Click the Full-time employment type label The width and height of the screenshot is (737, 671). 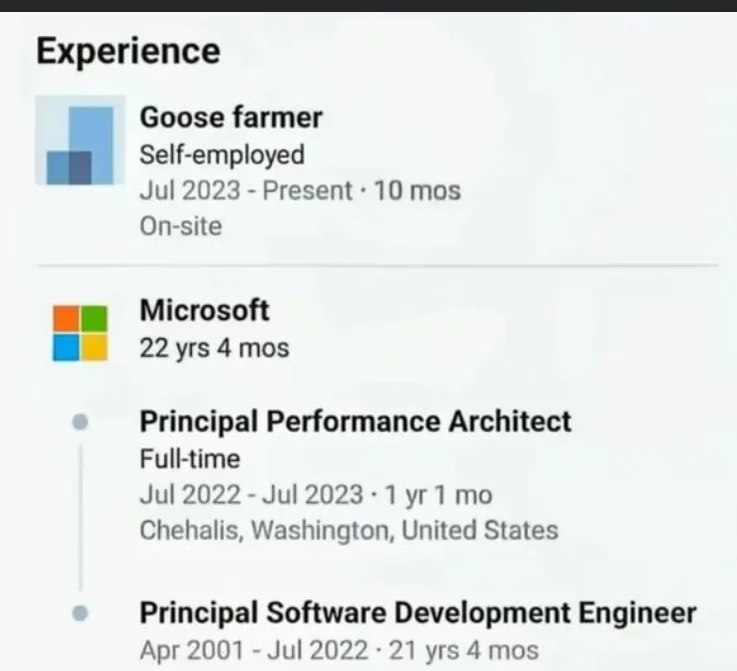coord(190,459)
